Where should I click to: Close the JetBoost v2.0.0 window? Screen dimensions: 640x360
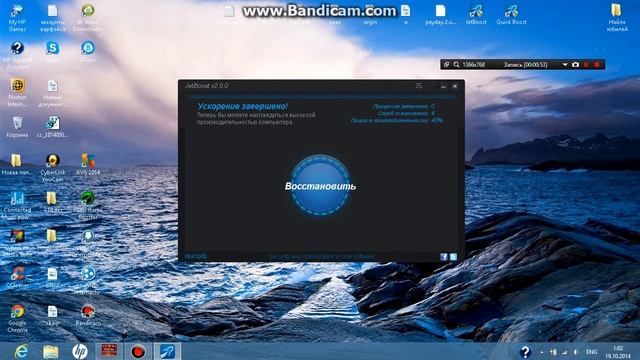point(455,86)
